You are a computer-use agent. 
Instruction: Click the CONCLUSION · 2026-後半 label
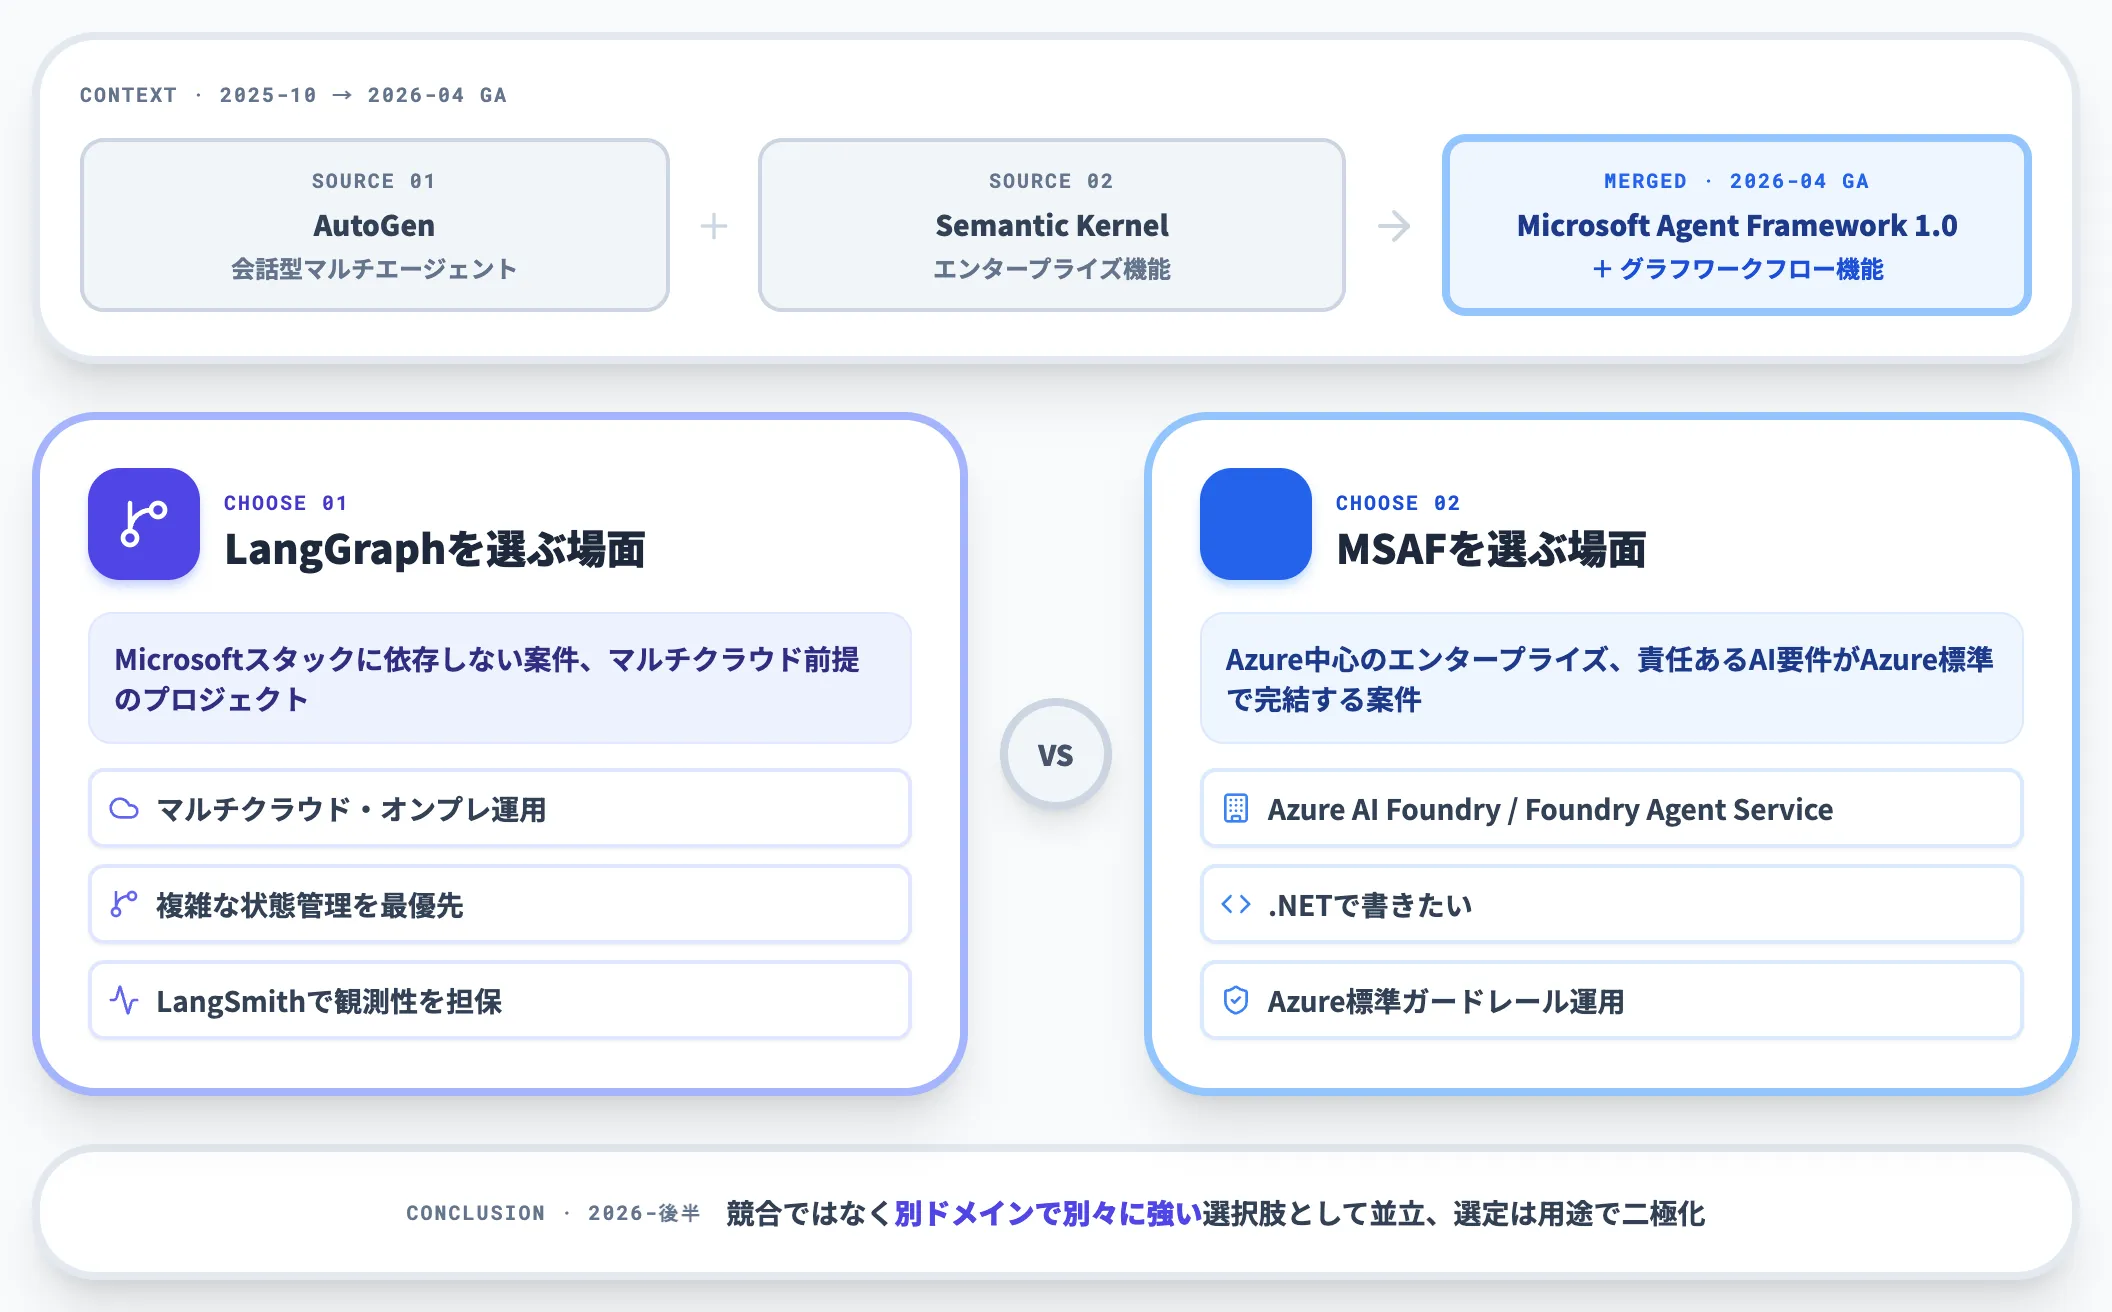click(553, 1213)
